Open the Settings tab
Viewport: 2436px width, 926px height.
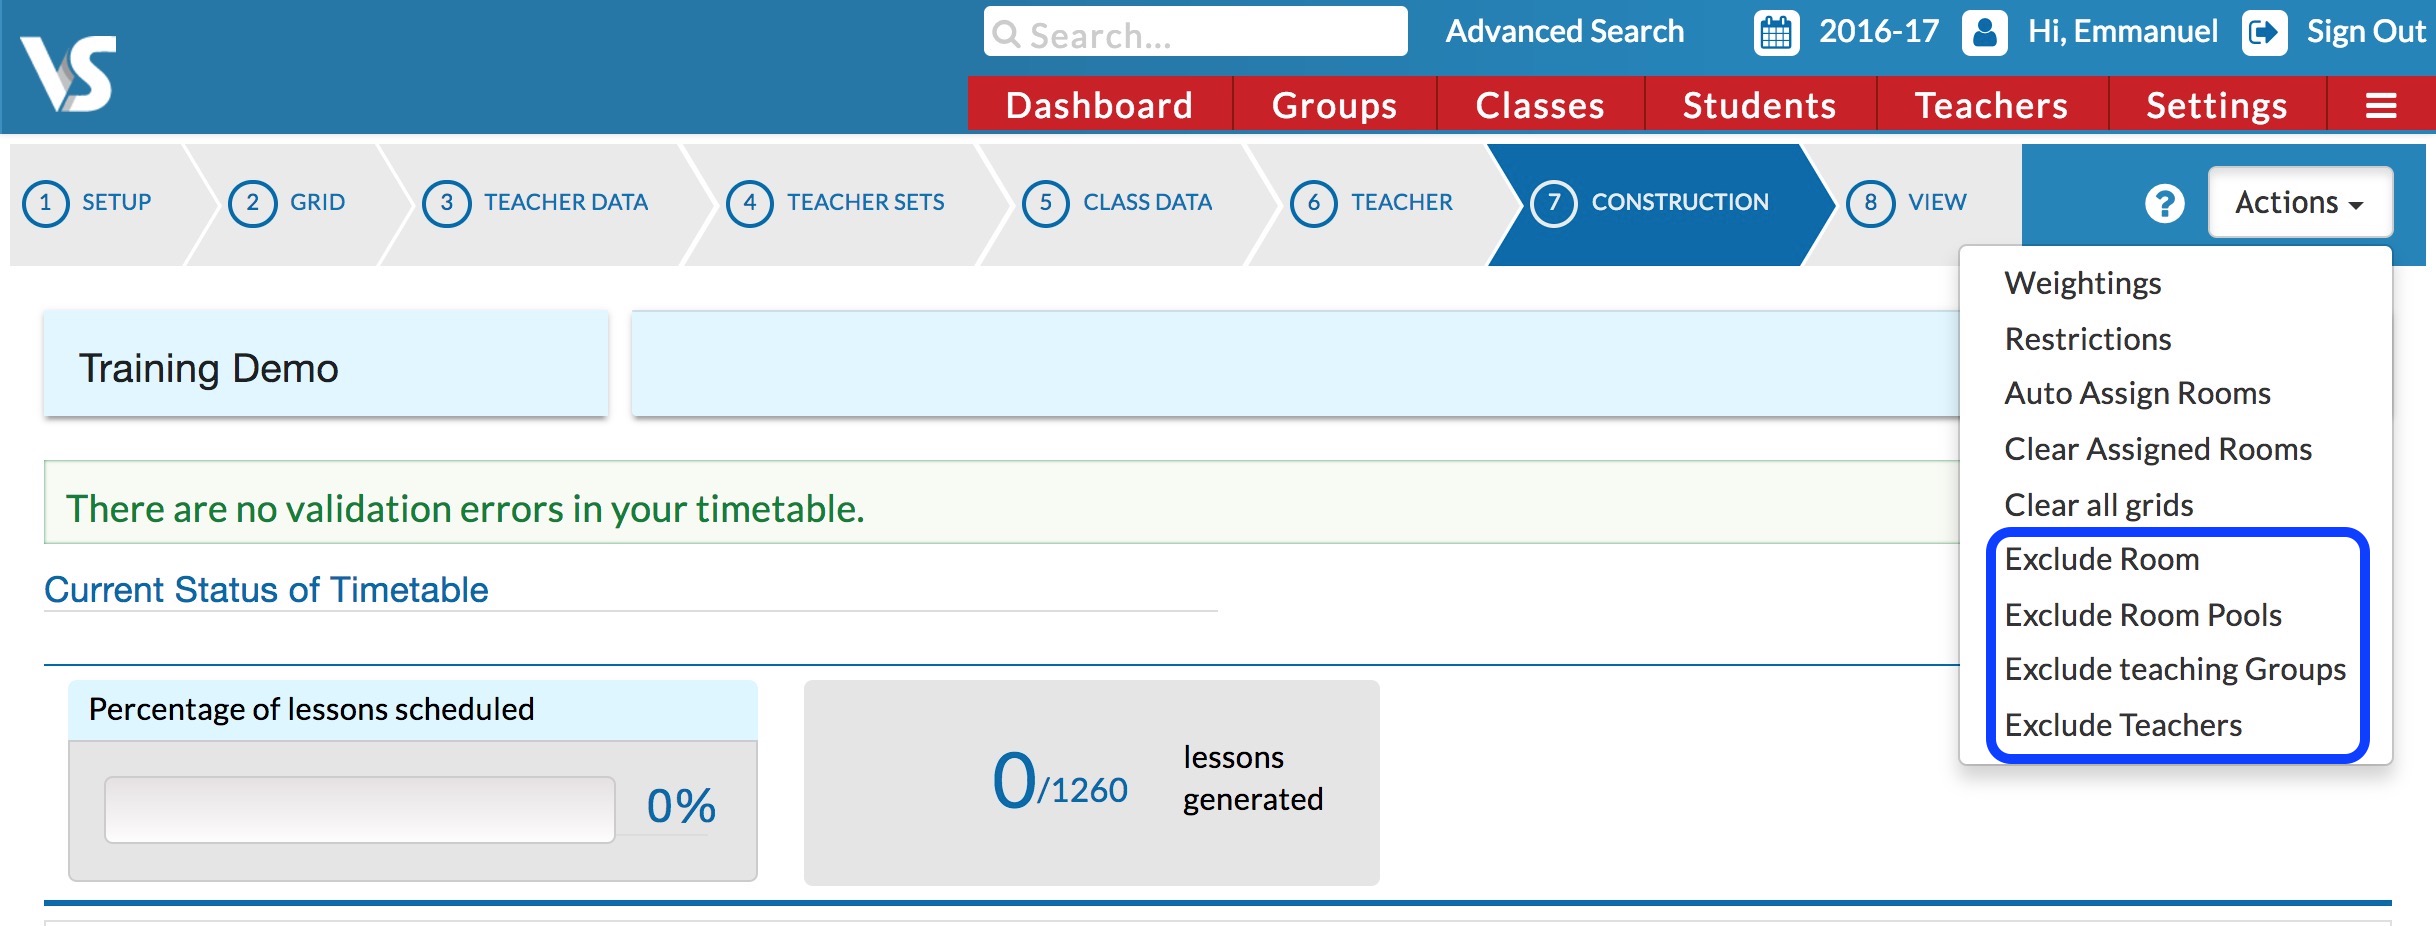2216,105
